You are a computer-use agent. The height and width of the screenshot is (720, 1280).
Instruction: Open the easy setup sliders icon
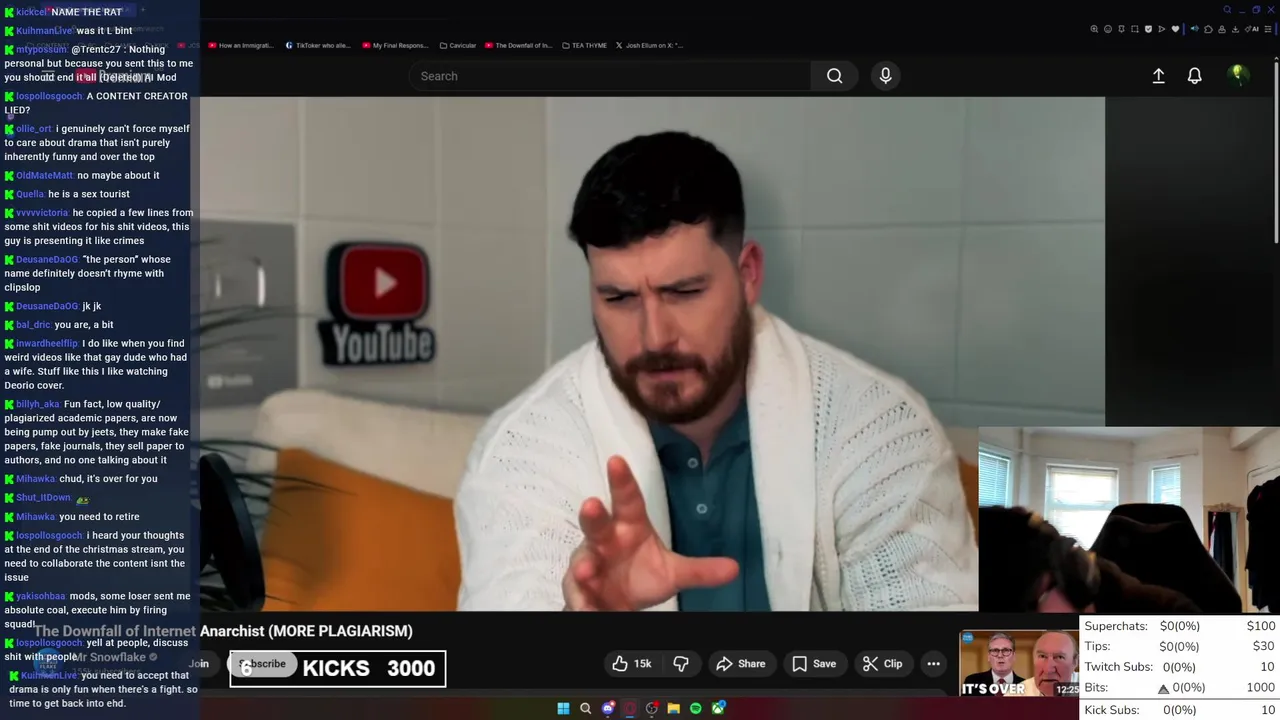pos(1267,29)
